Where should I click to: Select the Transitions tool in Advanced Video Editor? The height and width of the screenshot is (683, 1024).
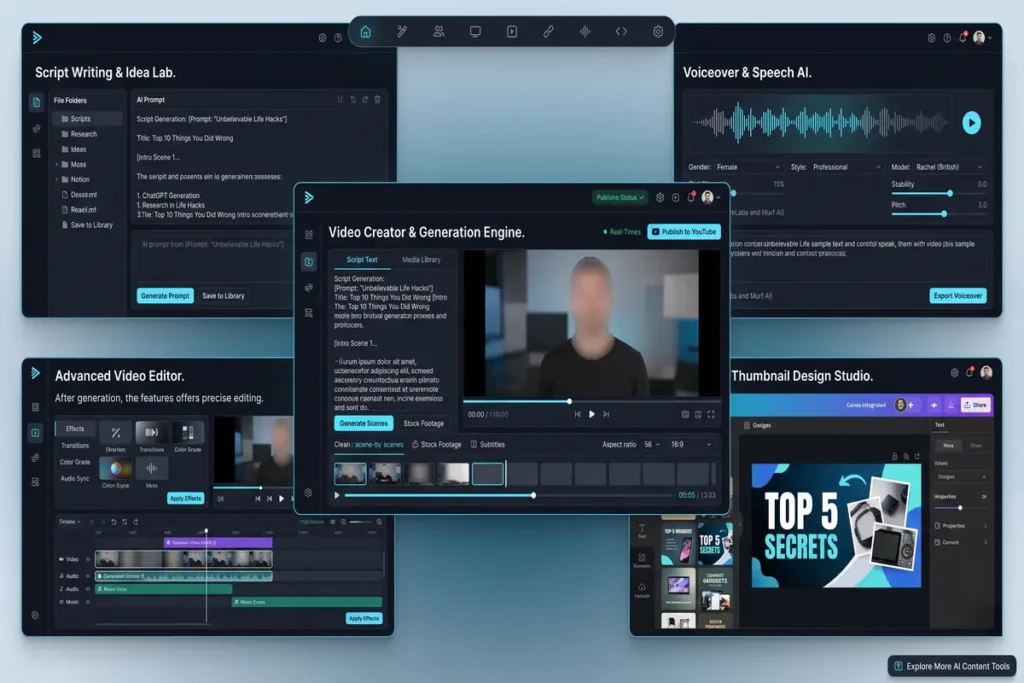click(151, 434)
